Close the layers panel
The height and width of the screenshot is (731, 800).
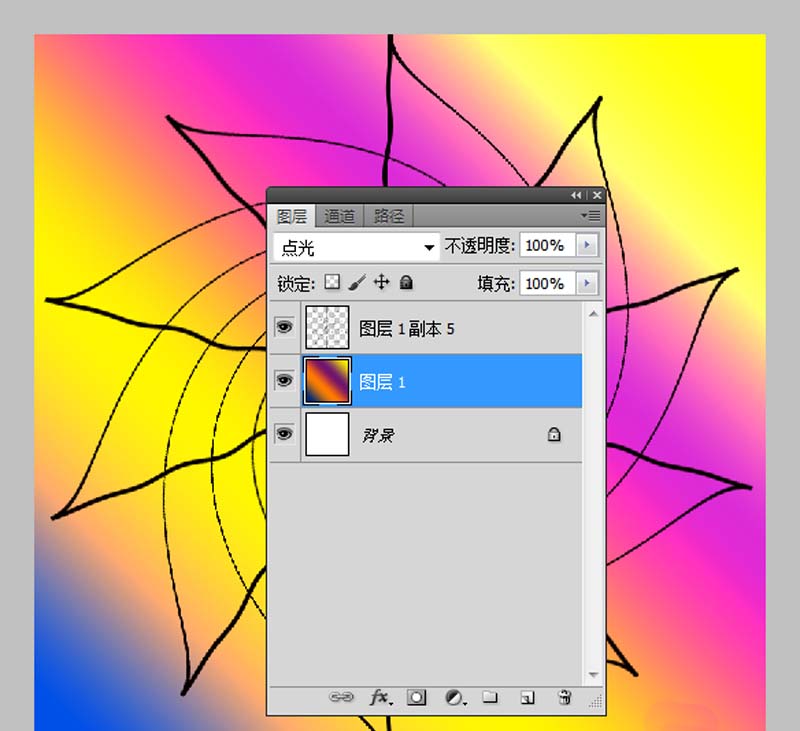coord(597,195)
